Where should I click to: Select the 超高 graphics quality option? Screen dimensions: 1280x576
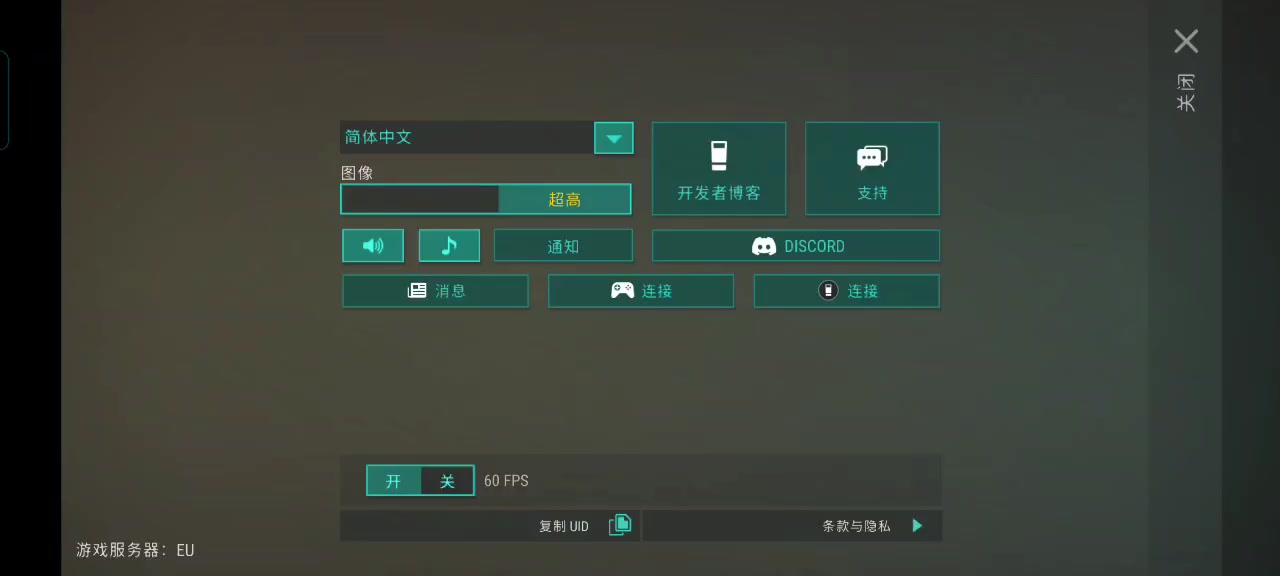tap(565, 199)
